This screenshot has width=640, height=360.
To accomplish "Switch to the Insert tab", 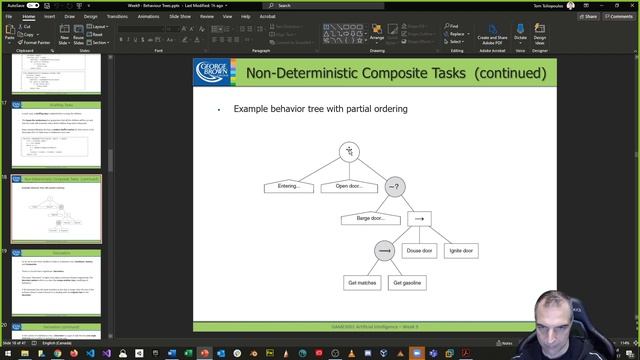I will tap(49, 17).
